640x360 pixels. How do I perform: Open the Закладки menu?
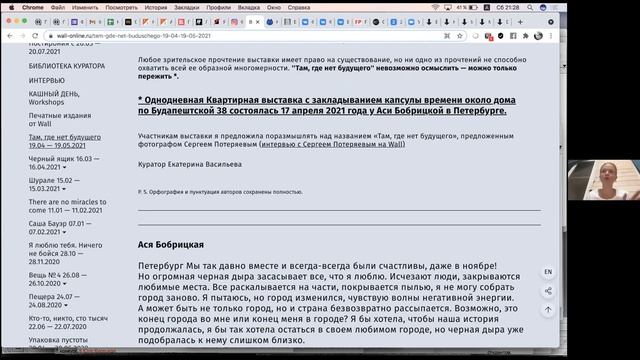pos(187,7)
